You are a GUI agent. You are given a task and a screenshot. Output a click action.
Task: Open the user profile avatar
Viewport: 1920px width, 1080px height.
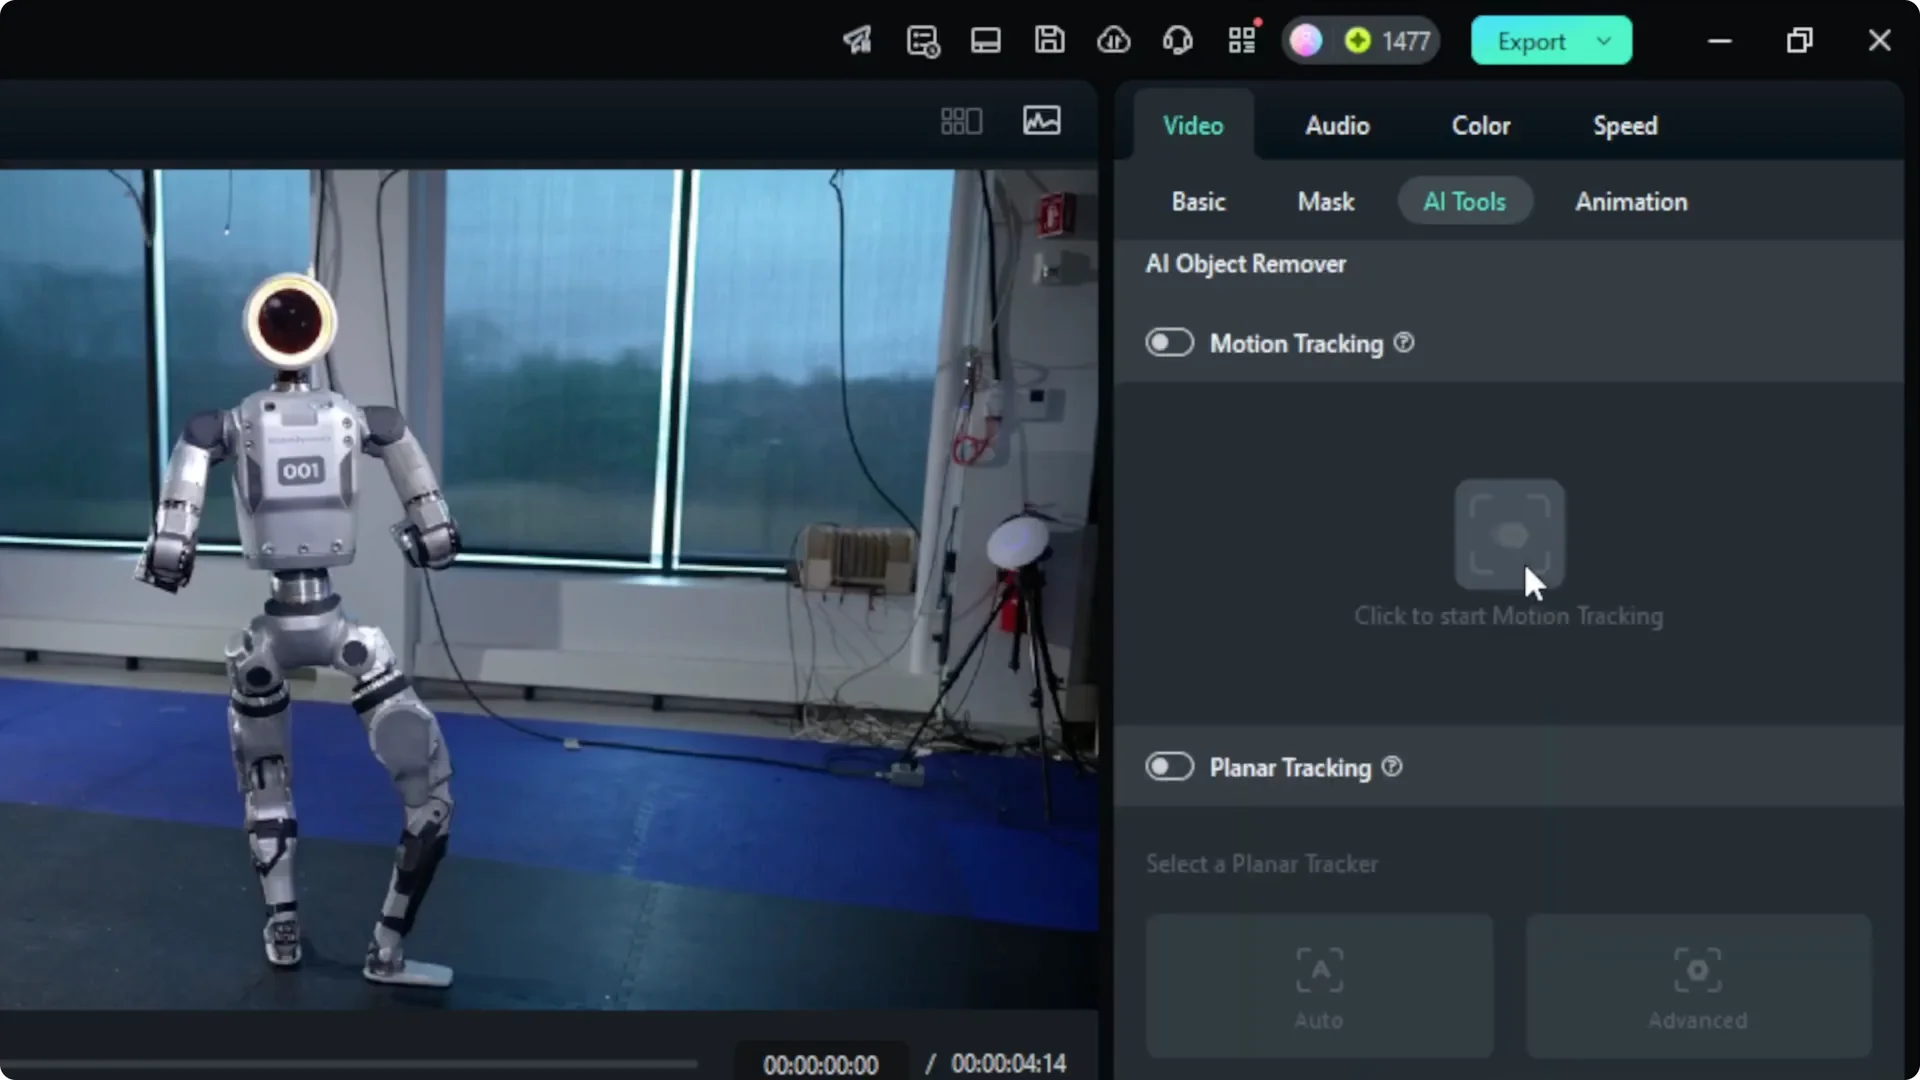click(1306, 40)
